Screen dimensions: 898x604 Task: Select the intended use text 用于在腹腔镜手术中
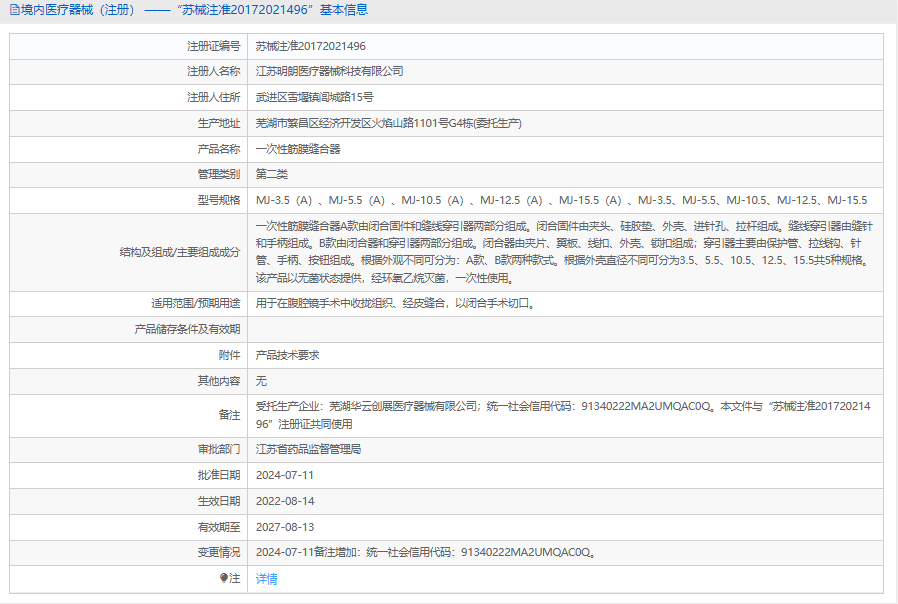point(396,303)
